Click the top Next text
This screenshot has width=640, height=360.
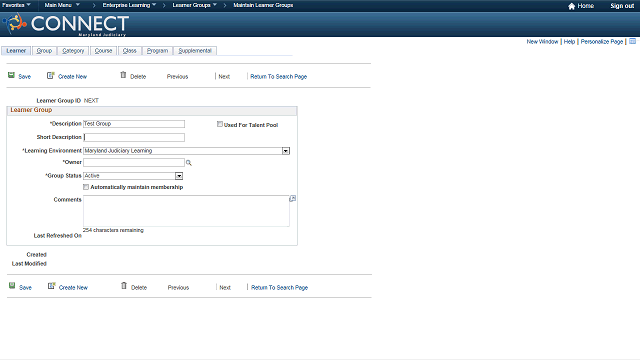tap(224, 77)
